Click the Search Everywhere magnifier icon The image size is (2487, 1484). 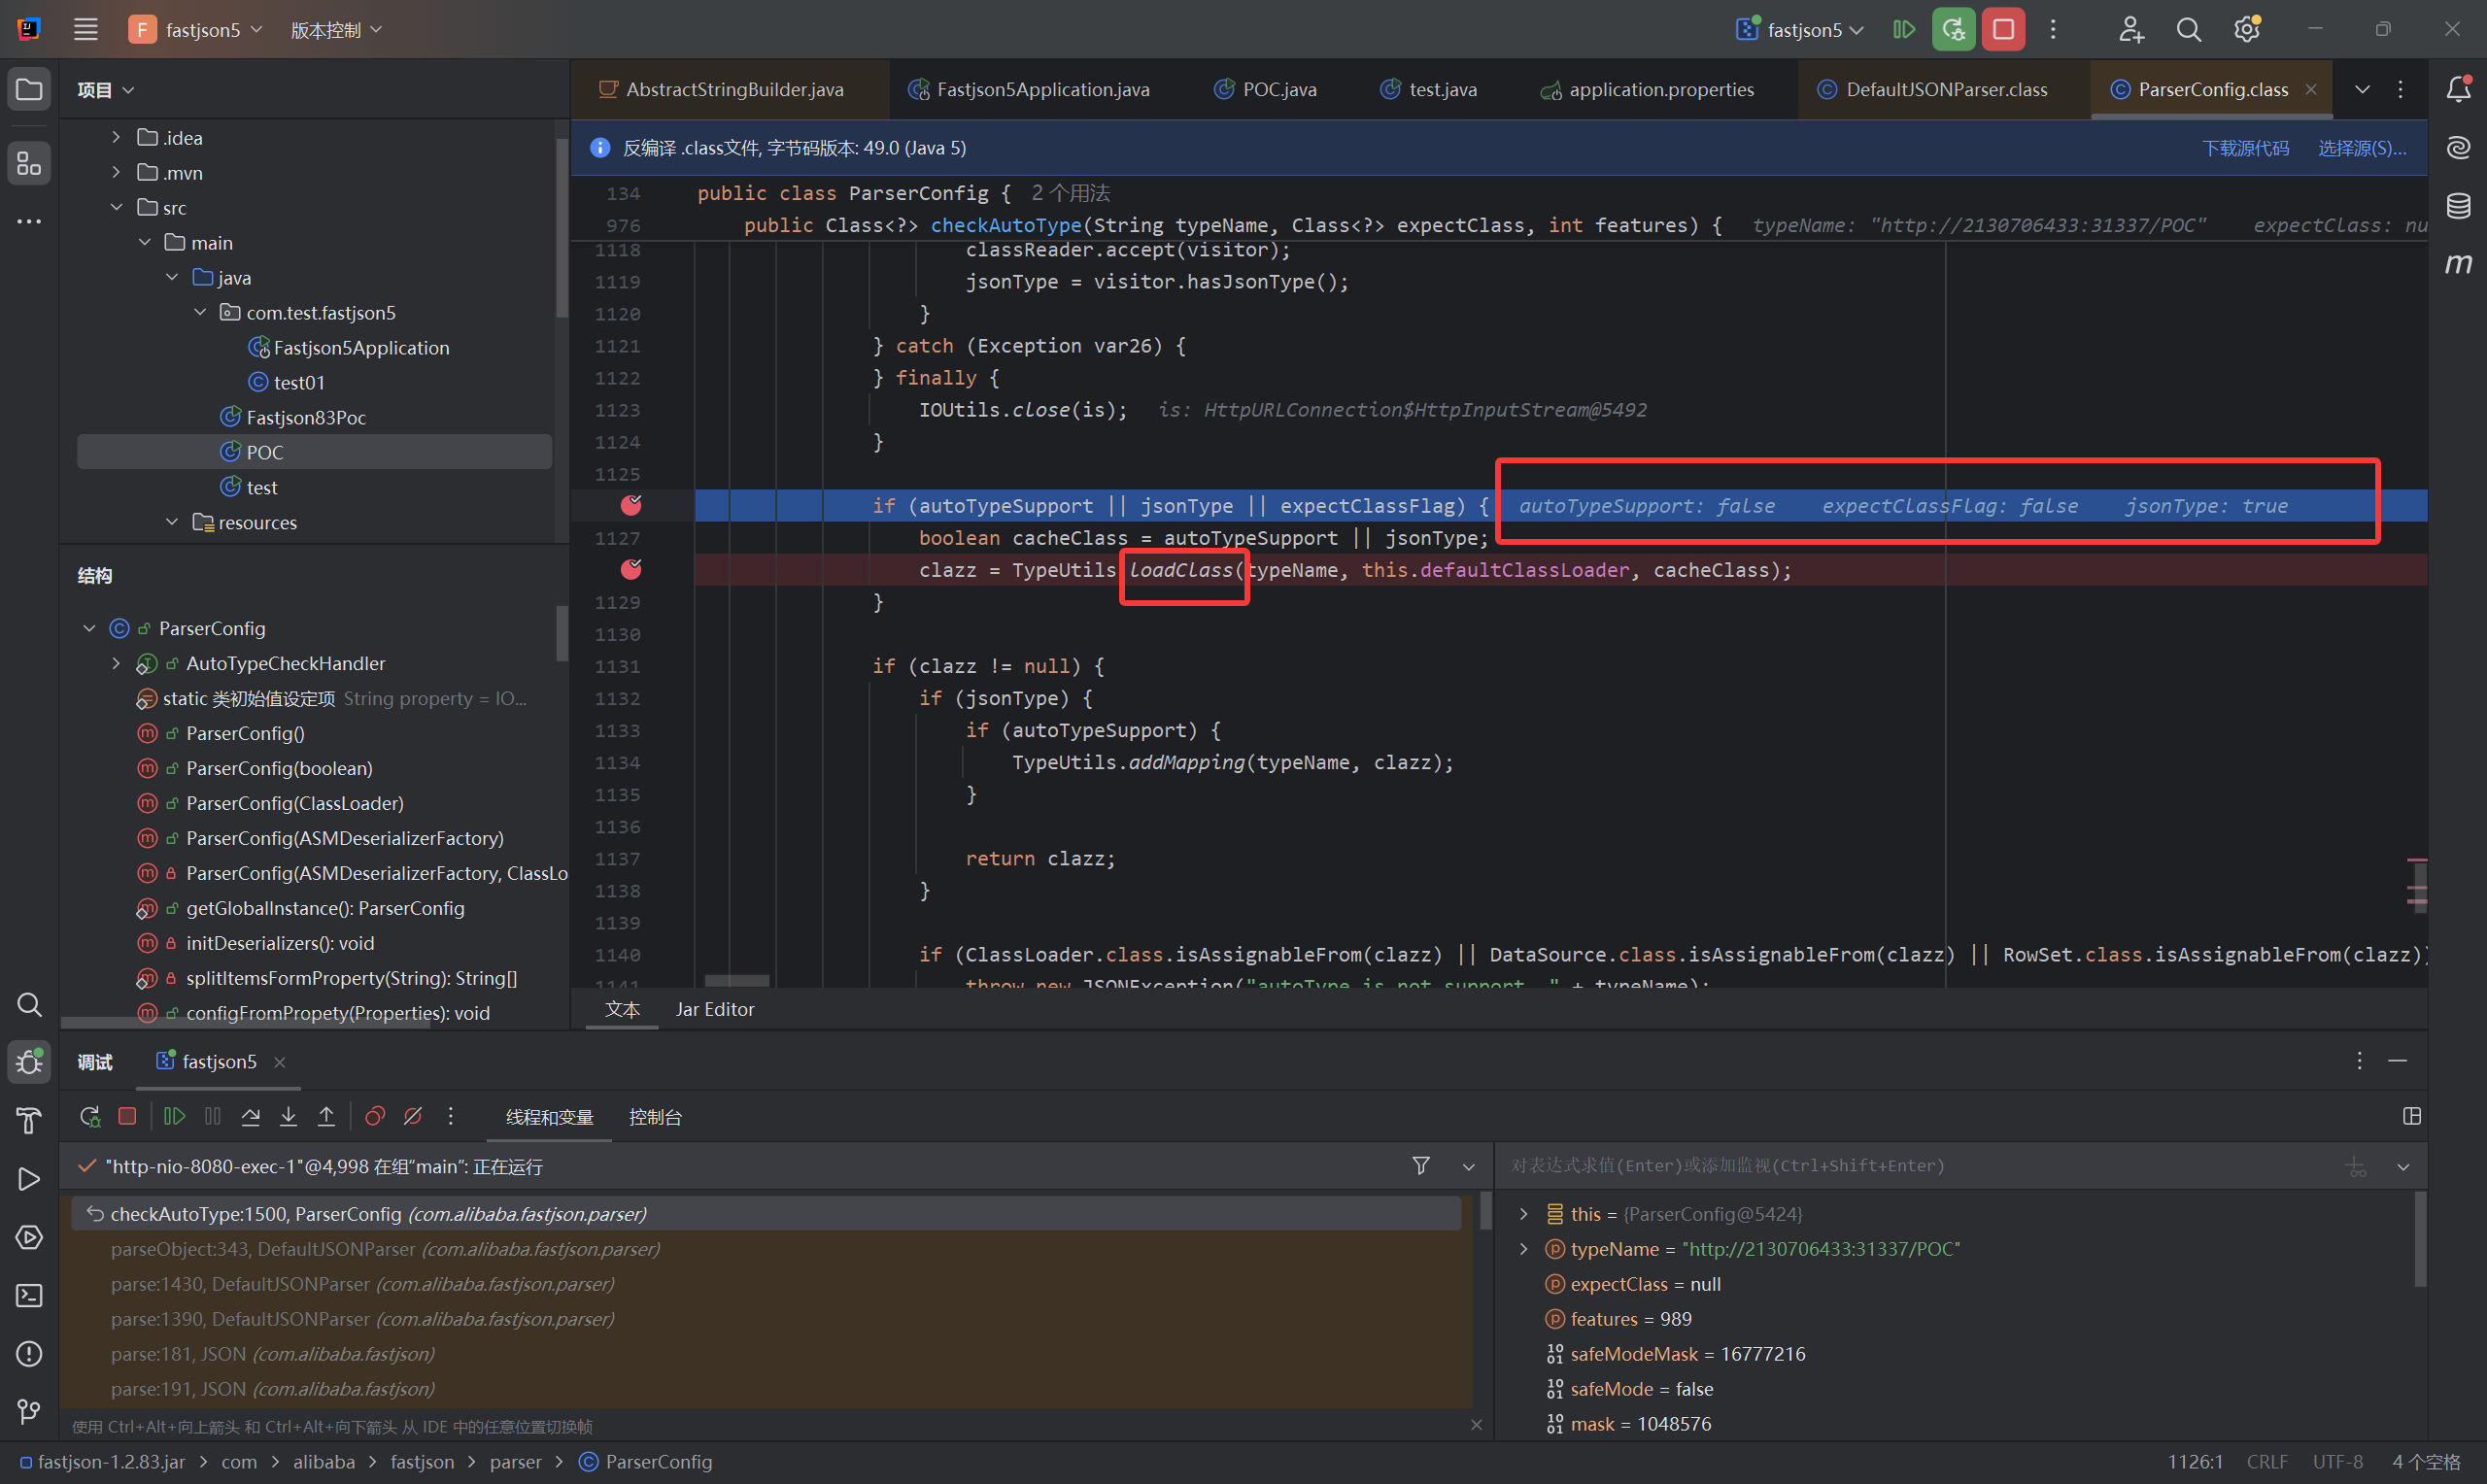coord(2189,30)
